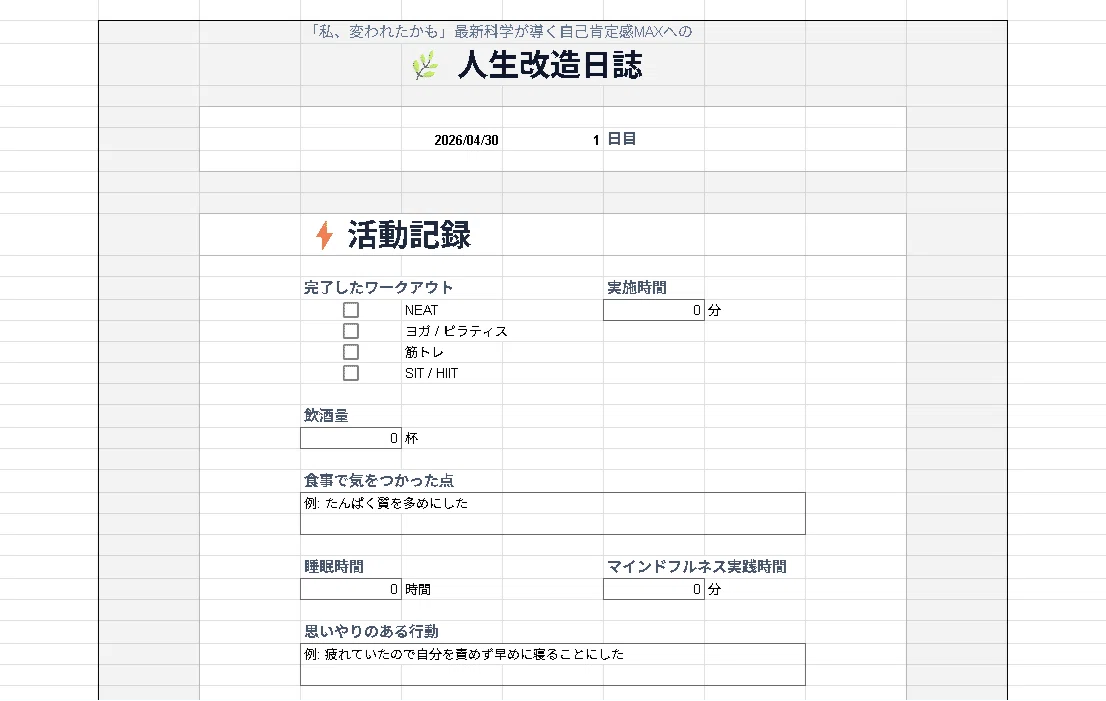Tick the ヨガ / ピラティス checkbox

click(x=351, y=331)
